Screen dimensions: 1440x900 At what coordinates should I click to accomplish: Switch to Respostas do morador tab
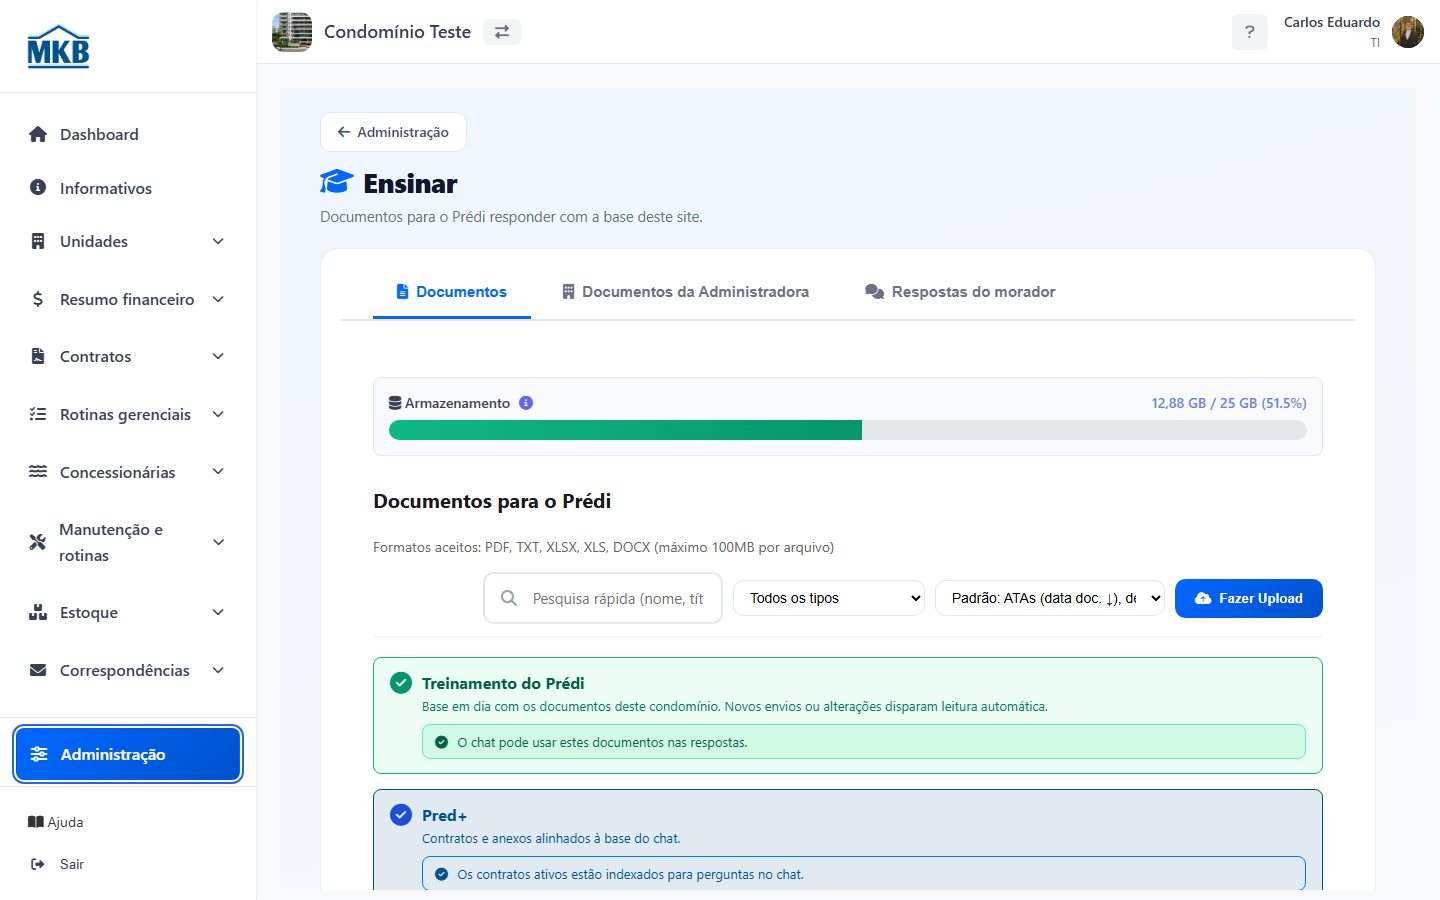(960, 292)
